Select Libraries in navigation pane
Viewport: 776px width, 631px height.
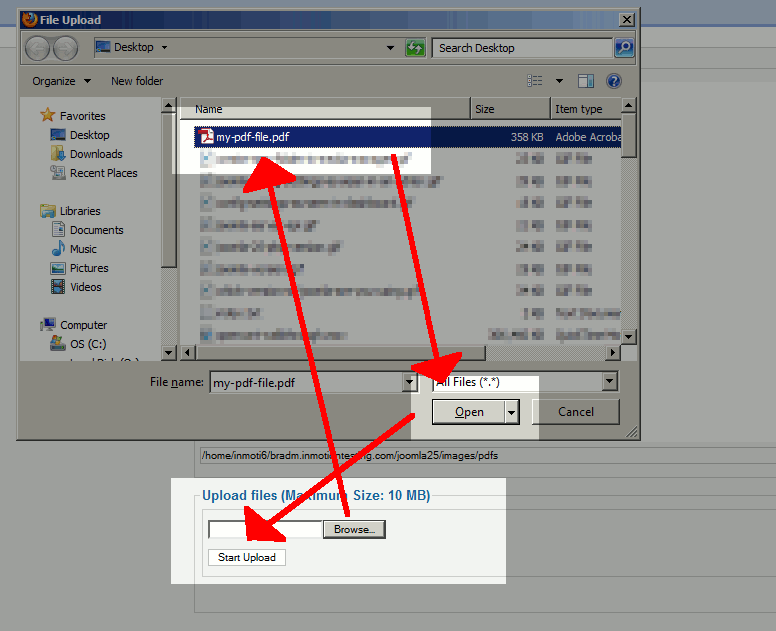70,211
